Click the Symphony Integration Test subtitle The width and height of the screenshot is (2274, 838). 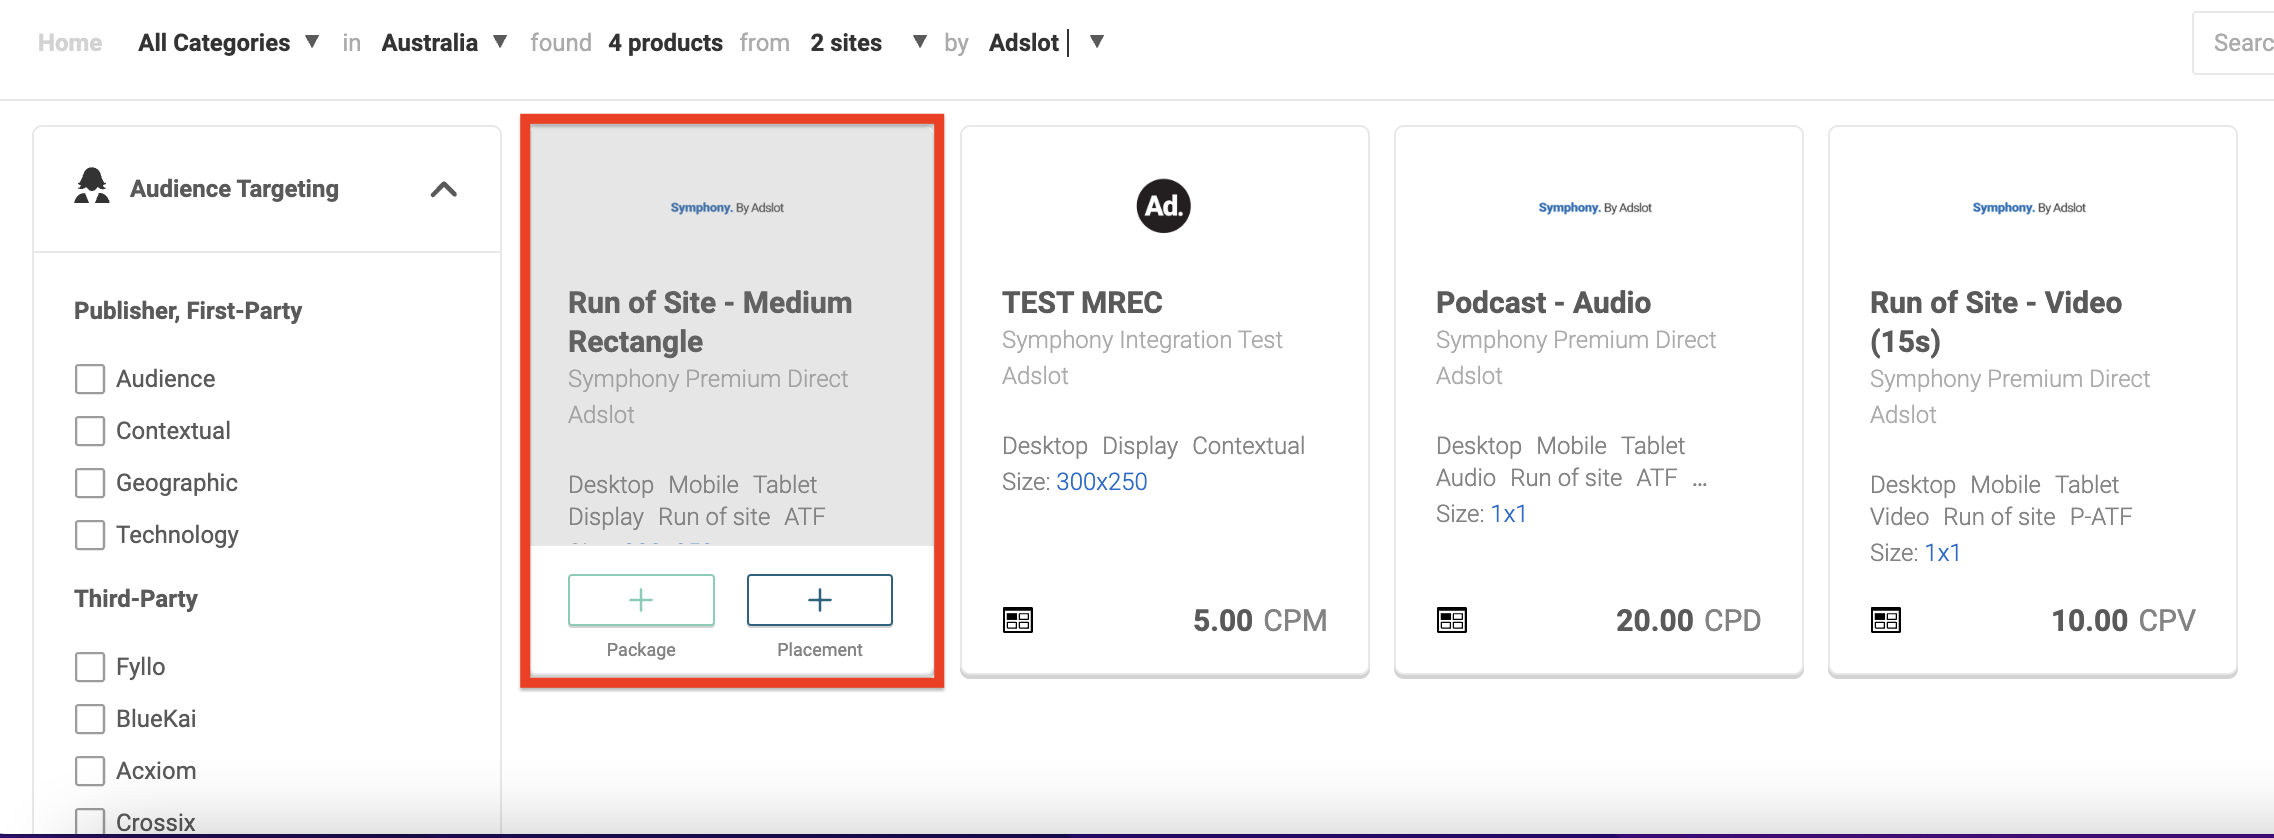coord(1142,340)
